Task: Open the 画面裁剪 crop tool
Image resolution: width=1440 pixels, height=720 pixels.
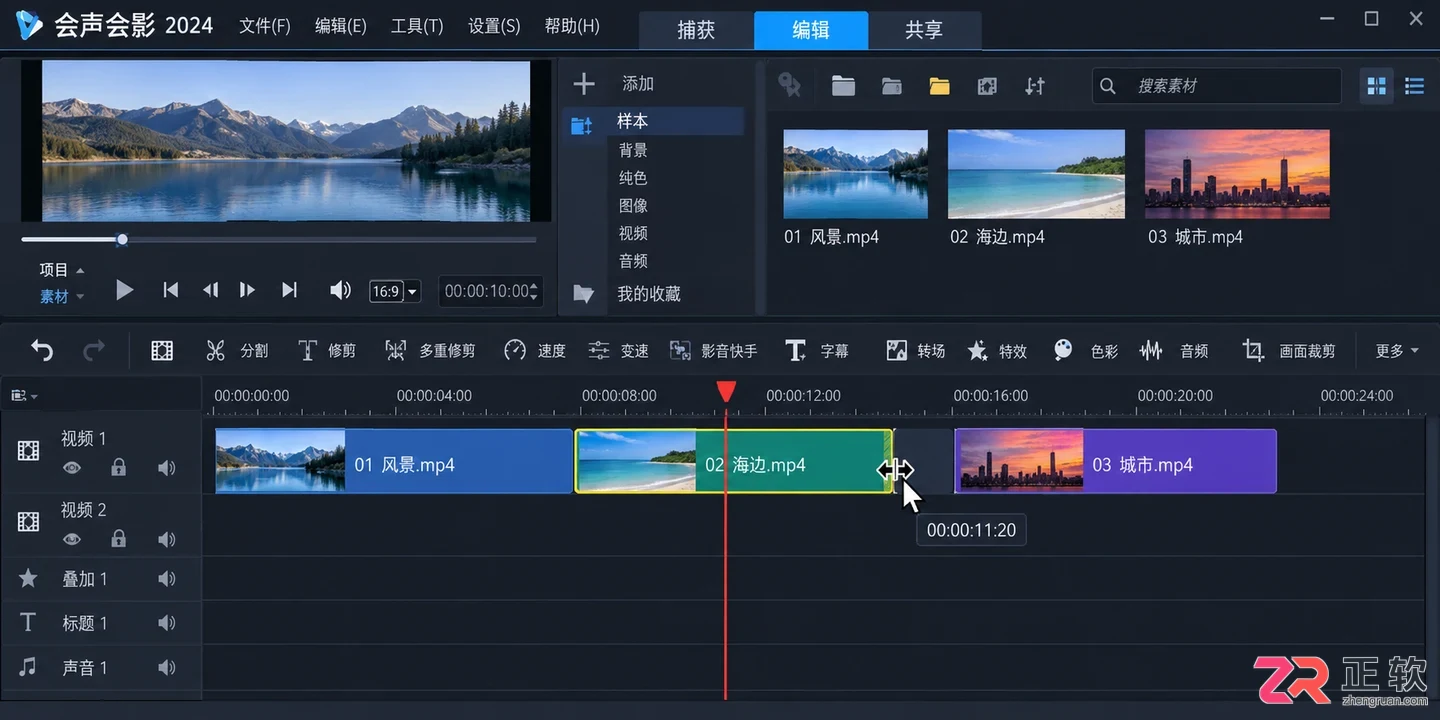Action: pyautogui.click(x=1288, y=350)
